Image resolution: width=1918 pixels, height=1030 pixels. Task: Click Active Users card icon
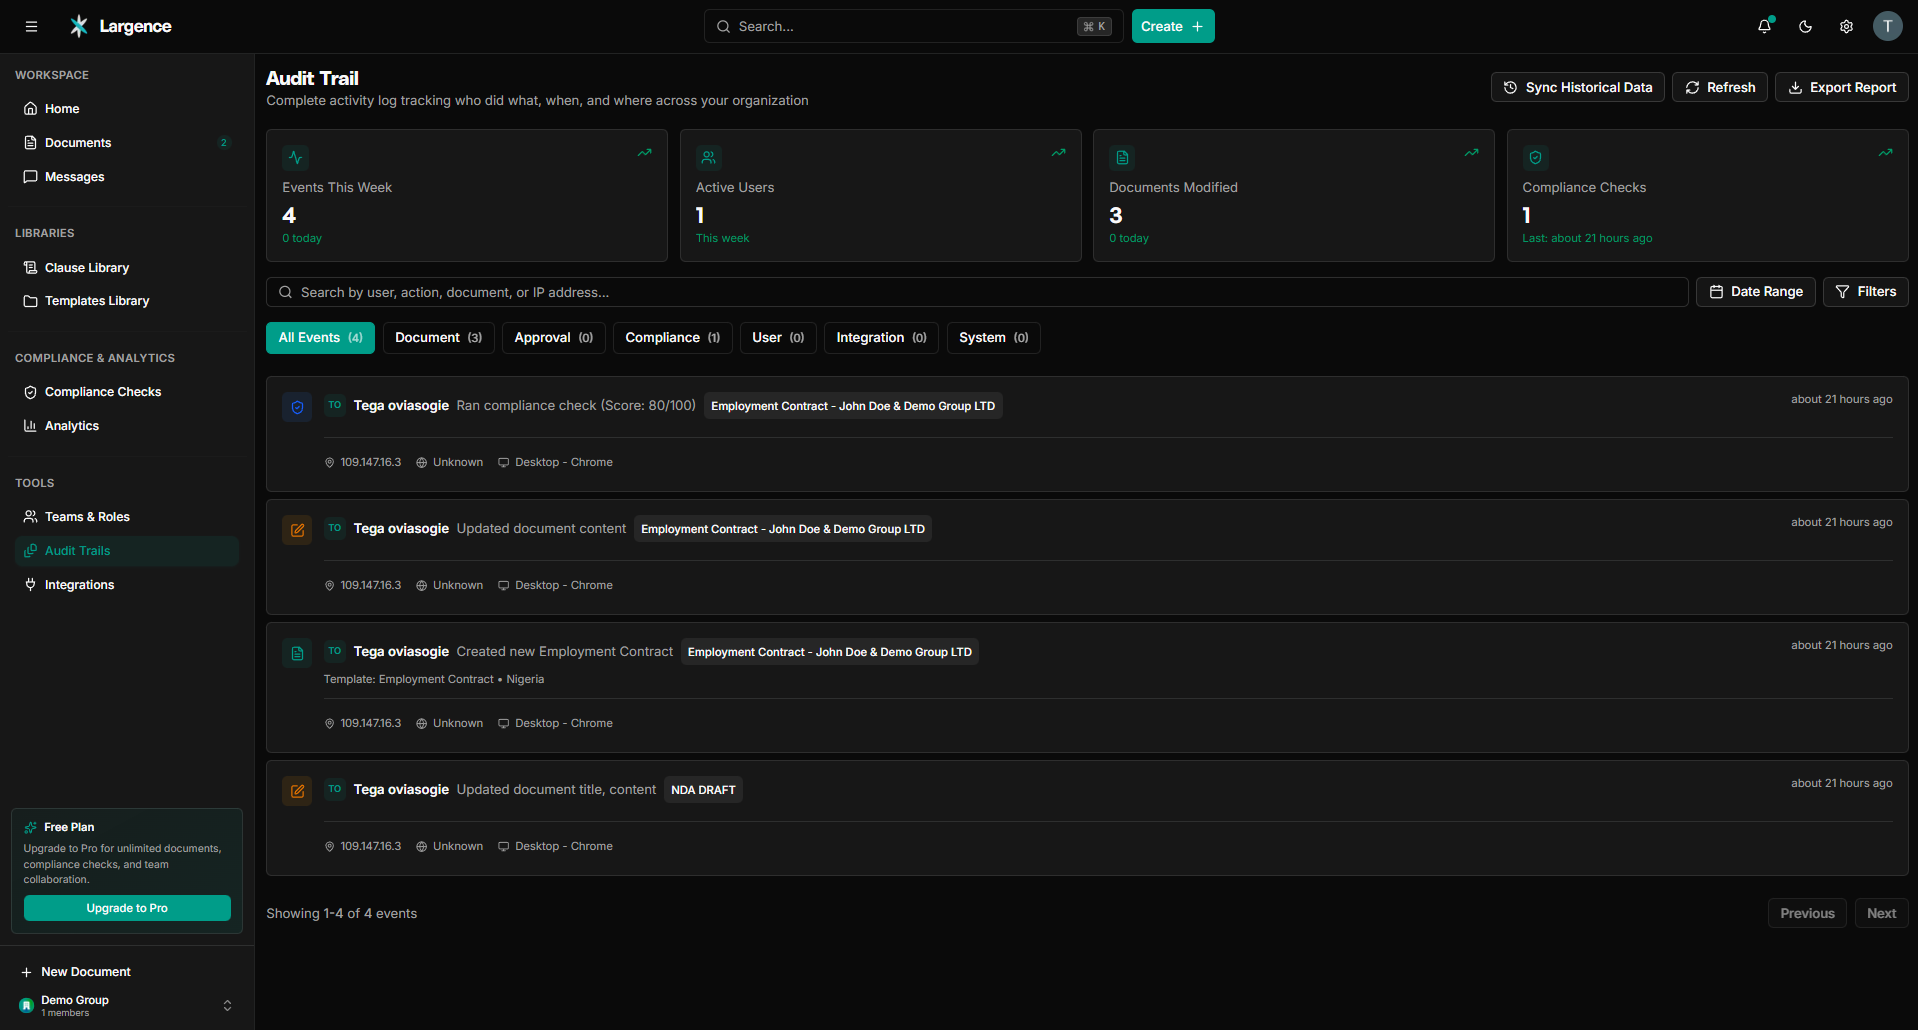click(x=708, y=158)
